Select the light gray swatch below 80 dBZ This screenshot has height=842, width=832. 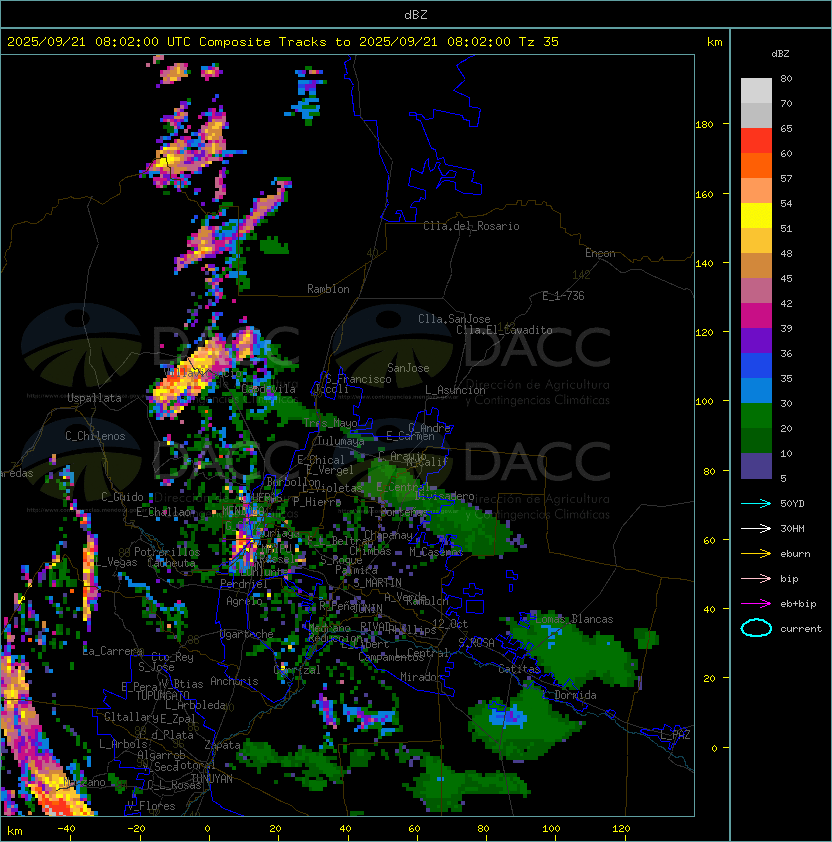pos(756,91)
